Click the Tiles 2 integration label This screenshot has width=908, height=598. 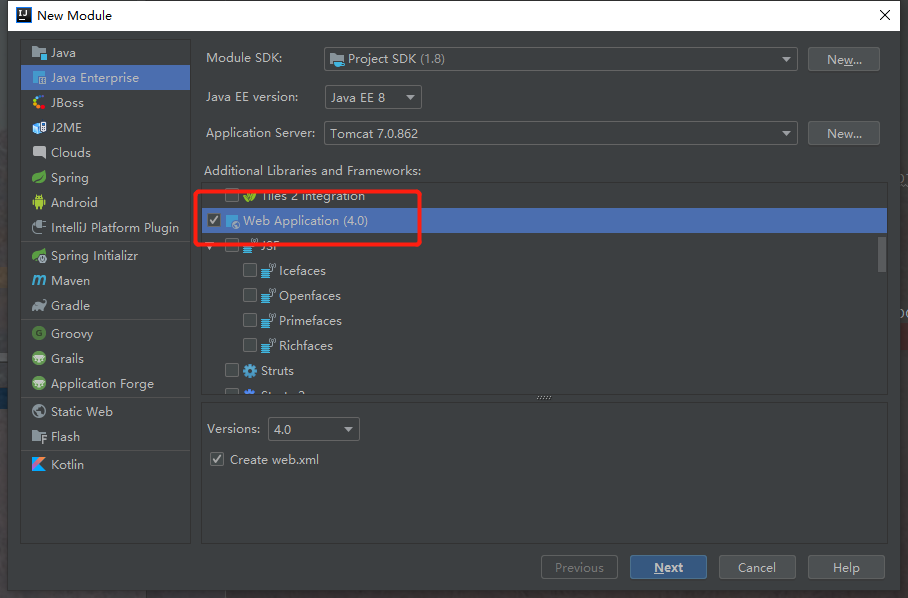tap(313, 196)
